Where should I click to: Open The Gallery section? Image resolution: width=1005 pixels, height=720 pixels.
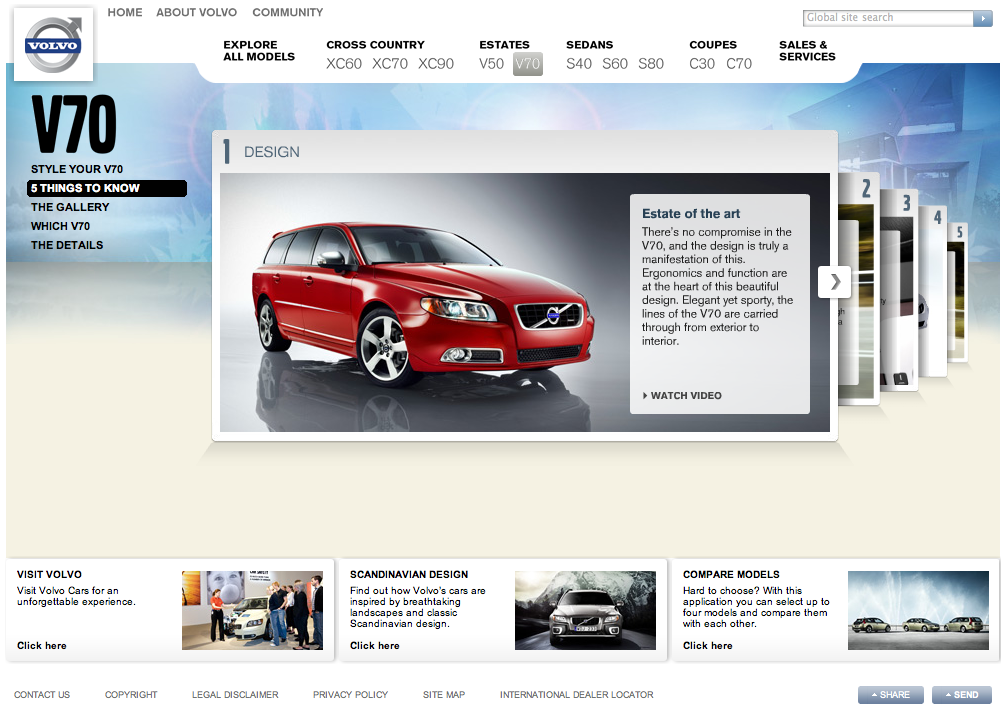click(x=70, y=207)
